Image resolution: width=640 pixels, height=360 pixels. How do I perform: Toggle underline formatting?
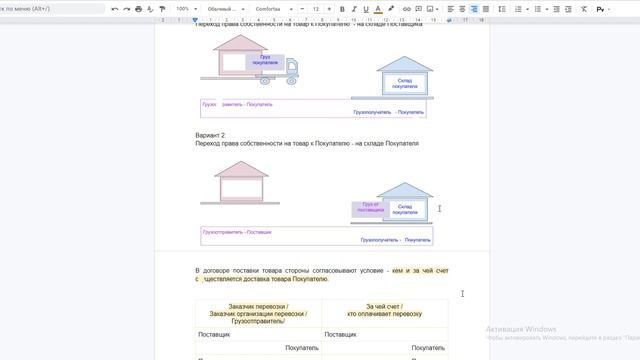click(x=366, y=9)
